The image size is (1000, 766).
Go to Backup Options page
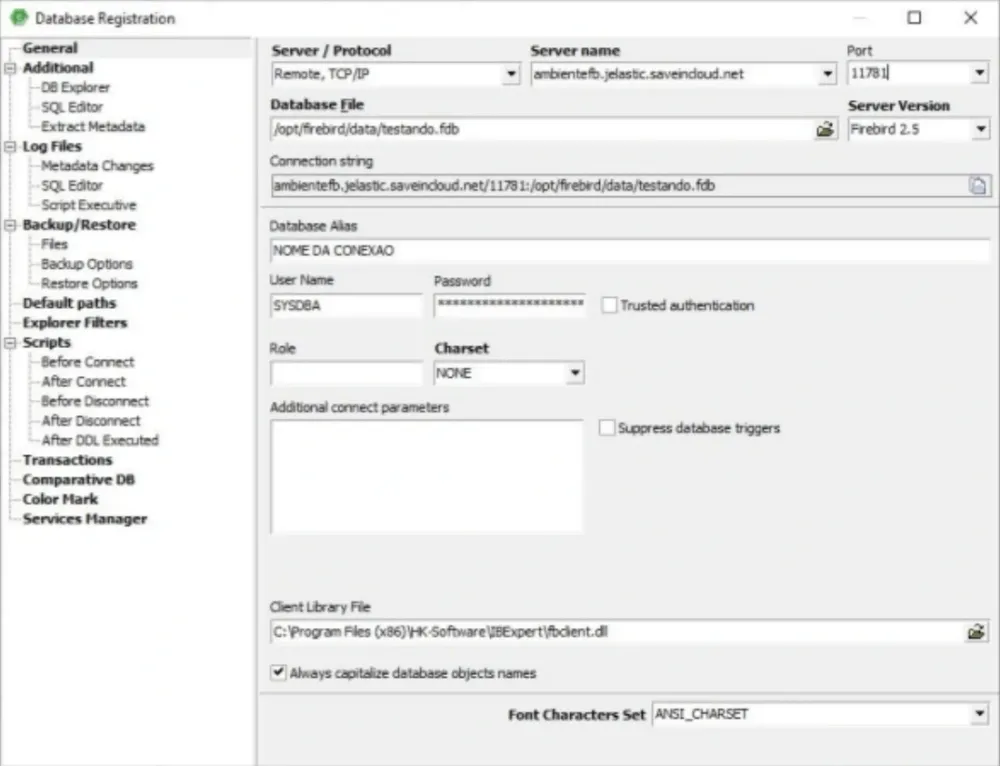[x=87, y=264]
